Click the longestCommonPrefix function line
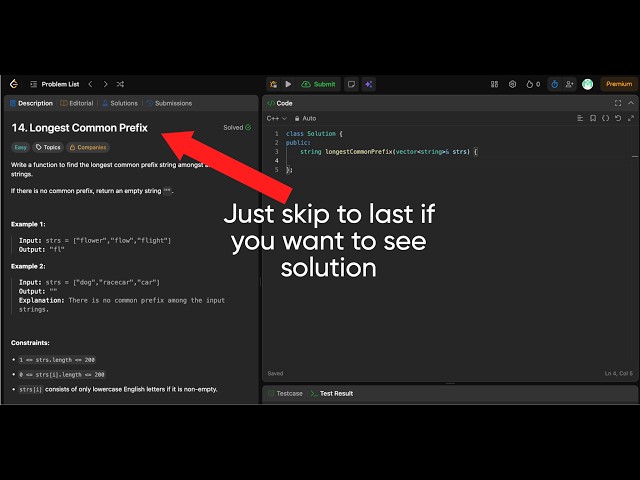The image size is (640, 480). tap(389, 151)
